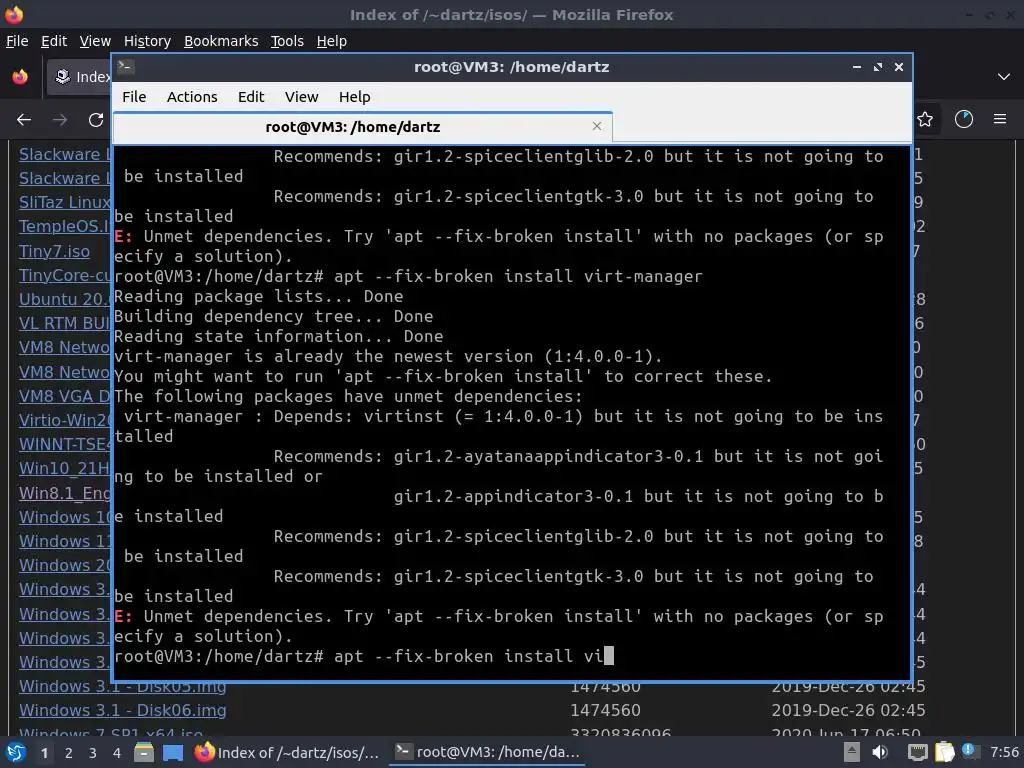The height and width of the screenshot is (768, 1024).
Task: Open the Slackware link, first in list
Action: (x=65, y=155)
